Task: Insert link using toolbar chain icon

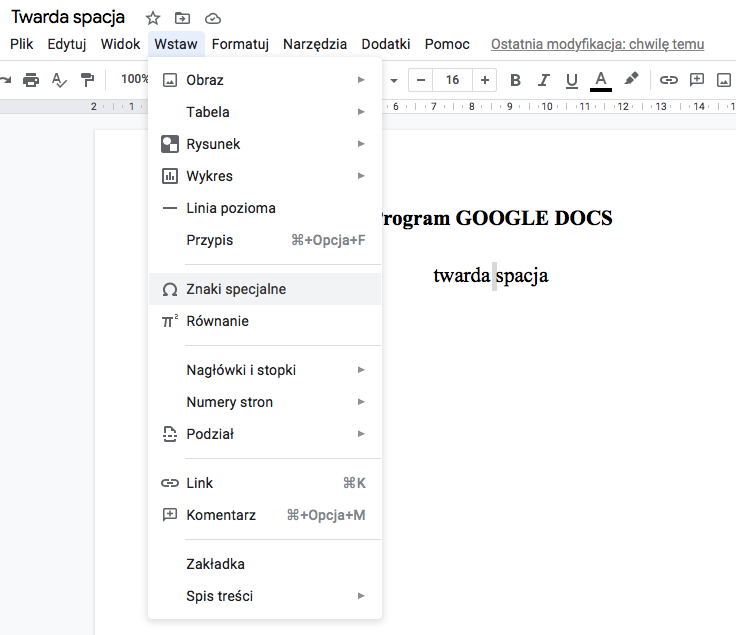Action: coord(669,80)
